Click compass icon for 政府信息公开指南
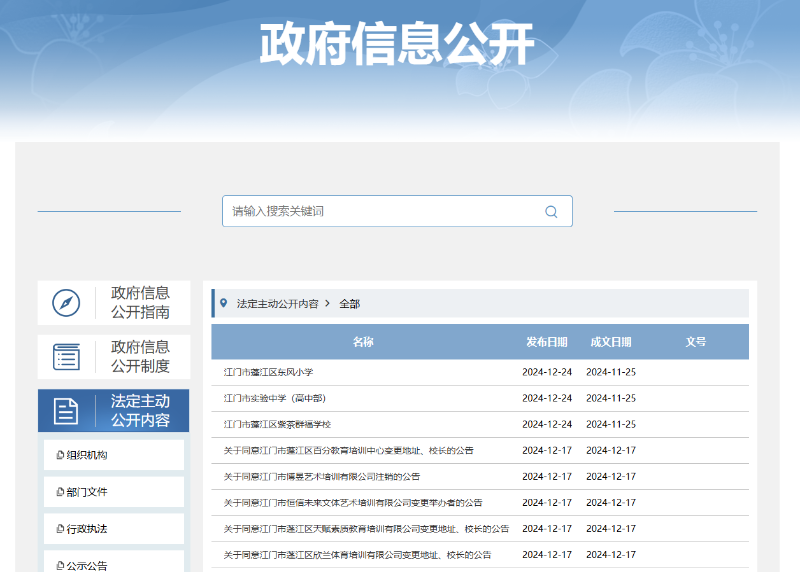The image size is (800, 572). click(66, 302)
